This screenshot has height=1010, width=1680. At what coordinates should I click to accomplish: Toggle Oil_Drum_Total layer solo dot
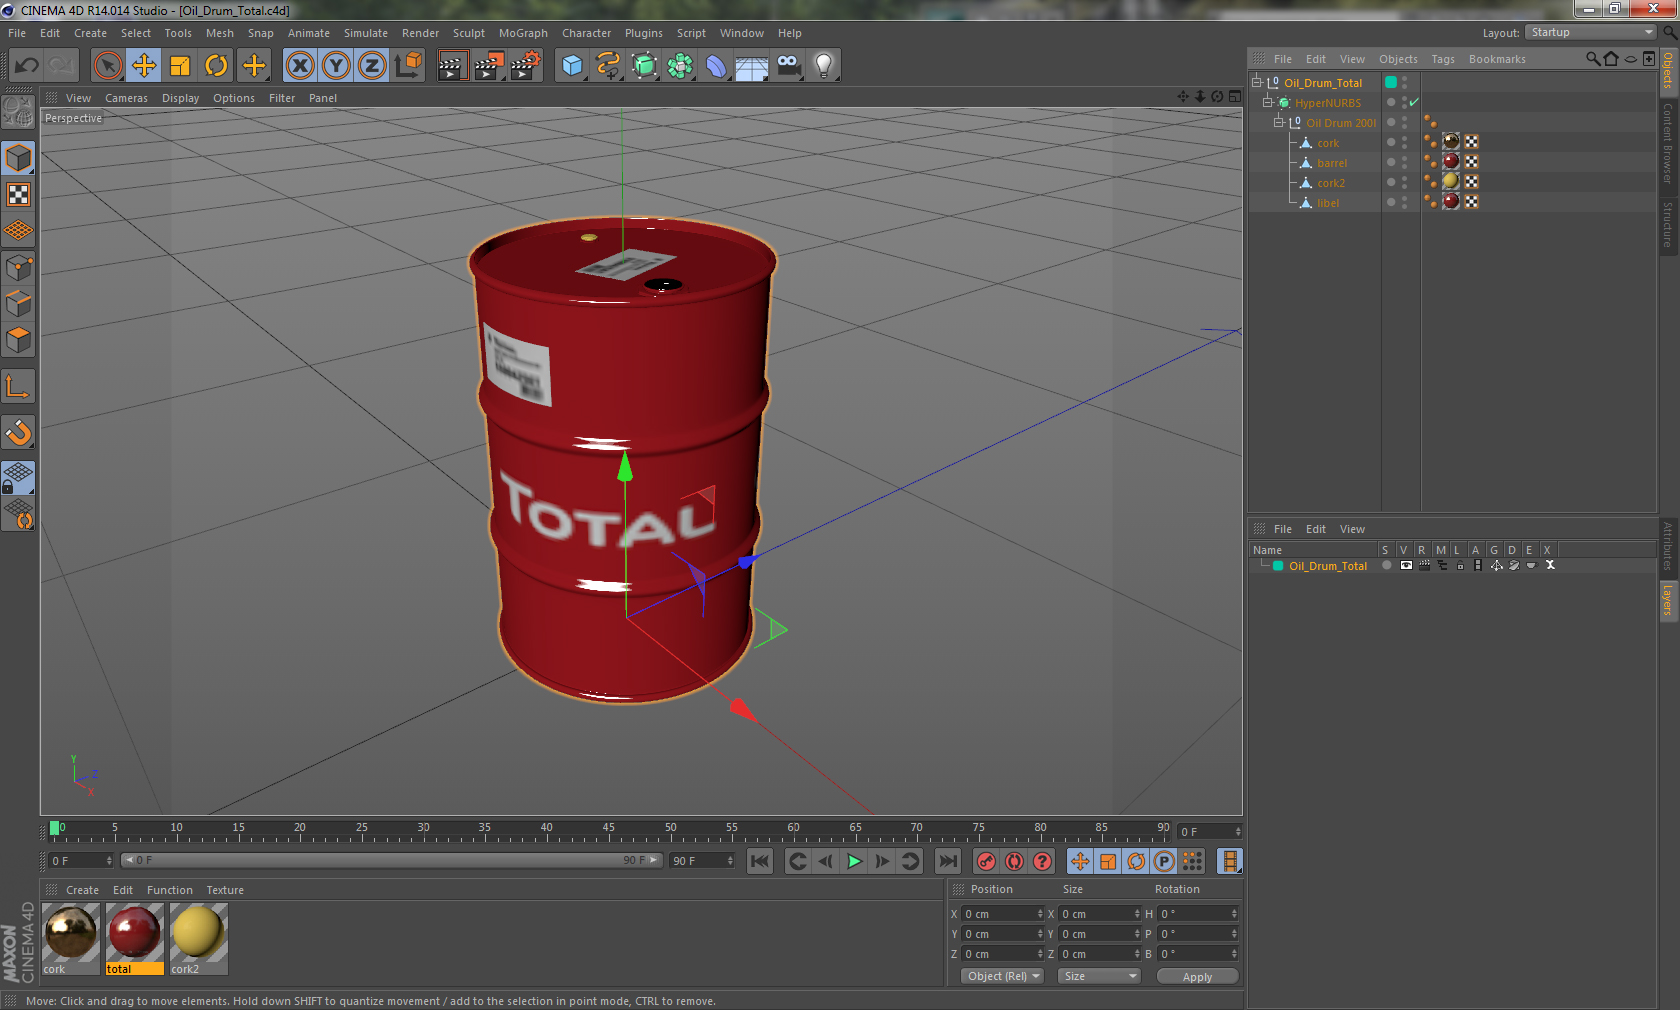pyautogui.click(x=1386, y=566)
